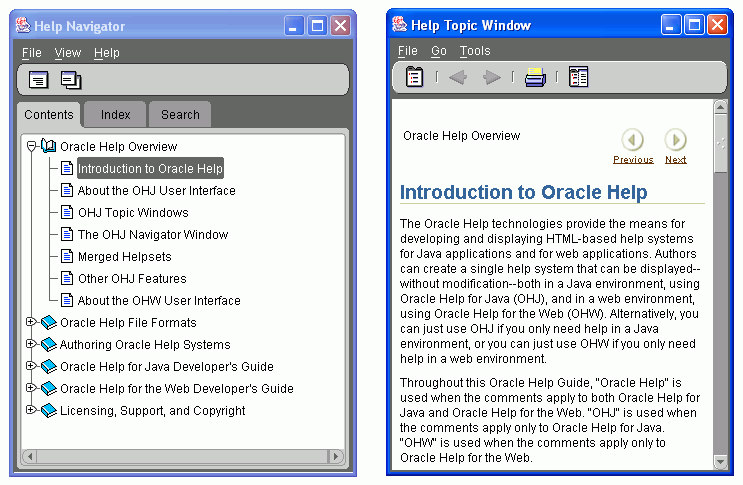Click the Oracle Help Overview text in topic header

pyautogui.click(x=462, y=136)
